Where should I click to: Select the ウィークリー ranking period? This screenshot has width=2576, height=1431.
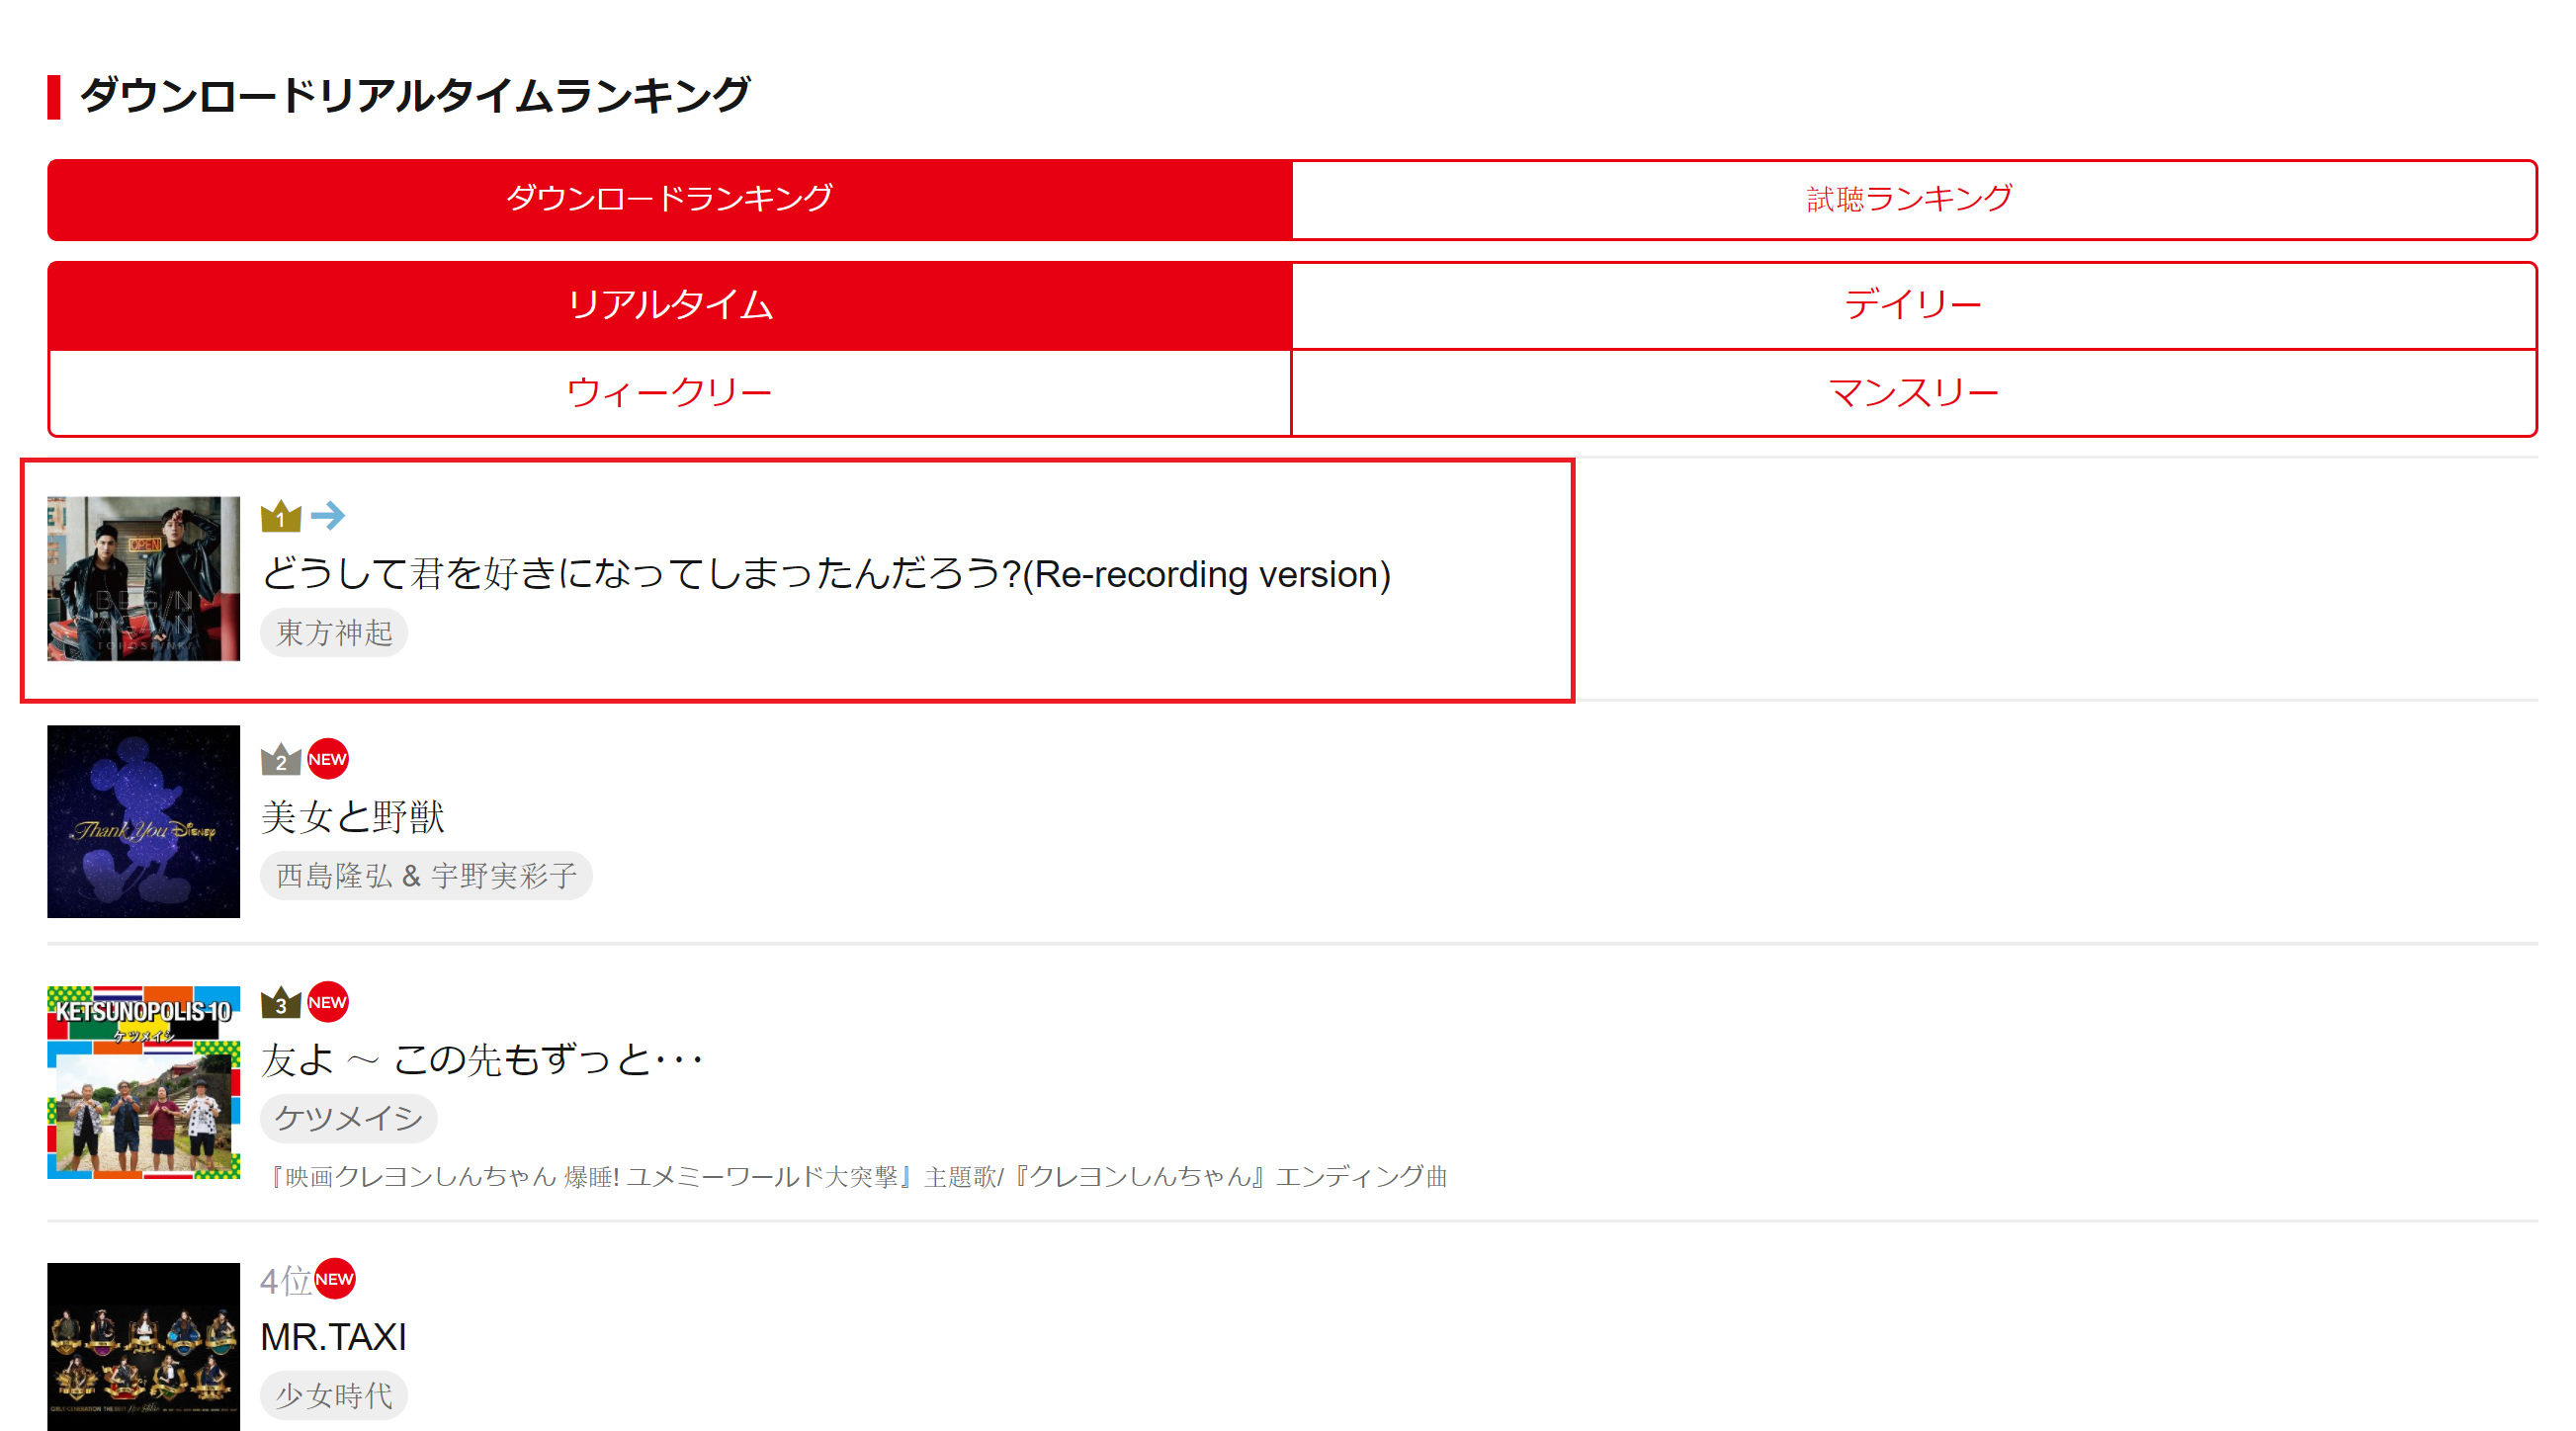(x=670, y=393)
